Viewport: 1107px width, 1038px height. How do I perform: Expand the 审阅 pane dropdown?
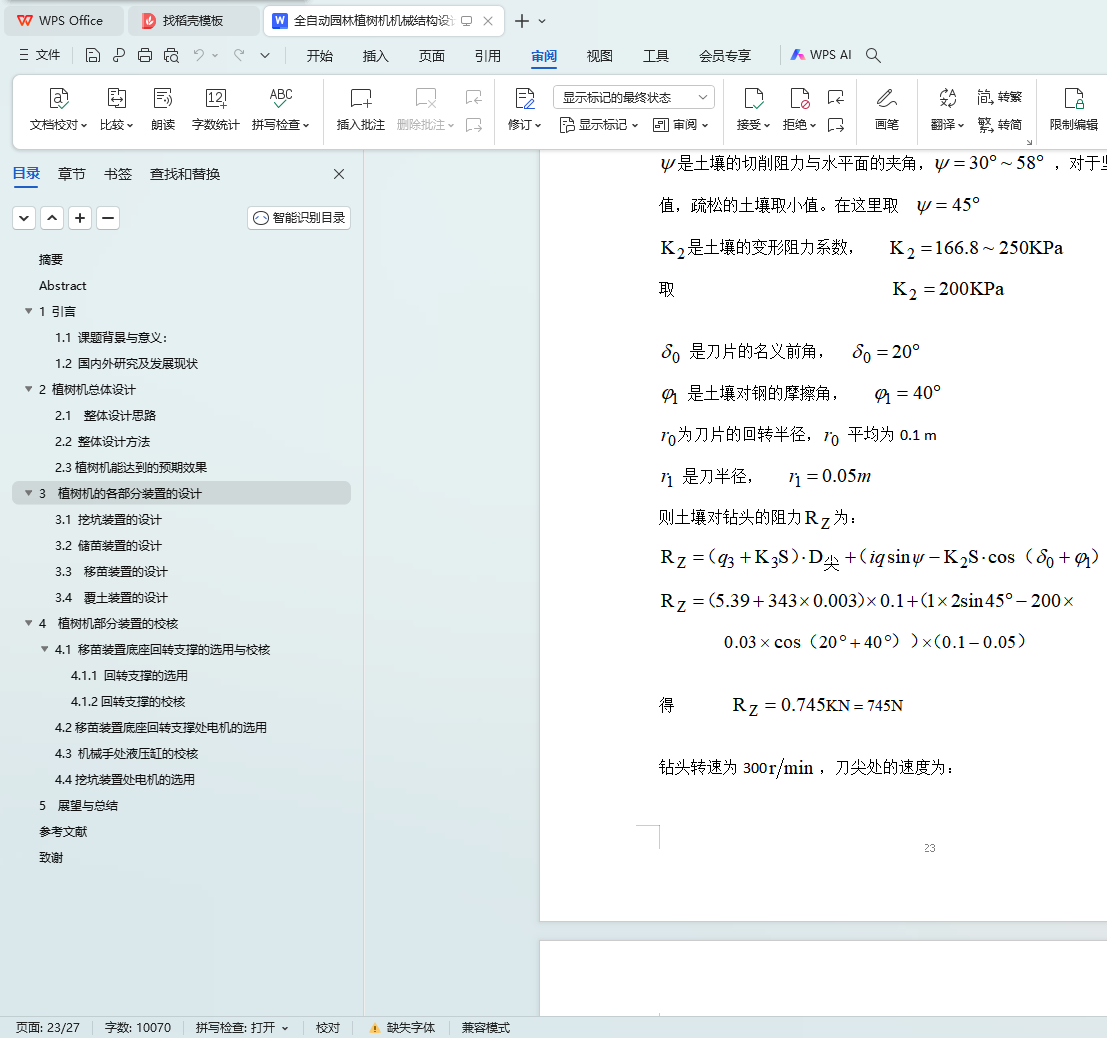681,125
